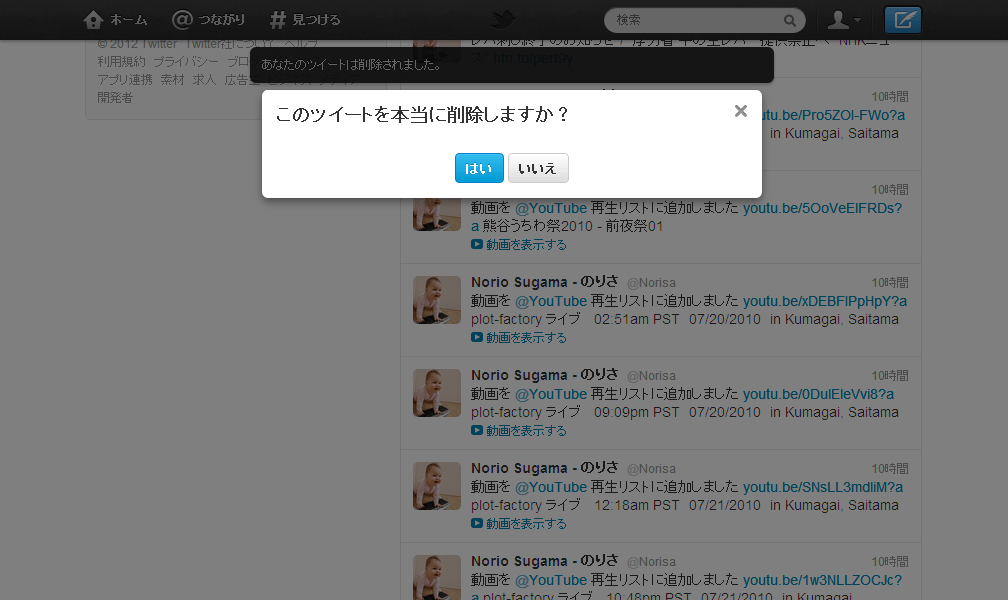Open 10時間 timestamp of 02:51am tweet
Image resolution: width=1008 pixels, height=600 pixels.
point(890,283)
